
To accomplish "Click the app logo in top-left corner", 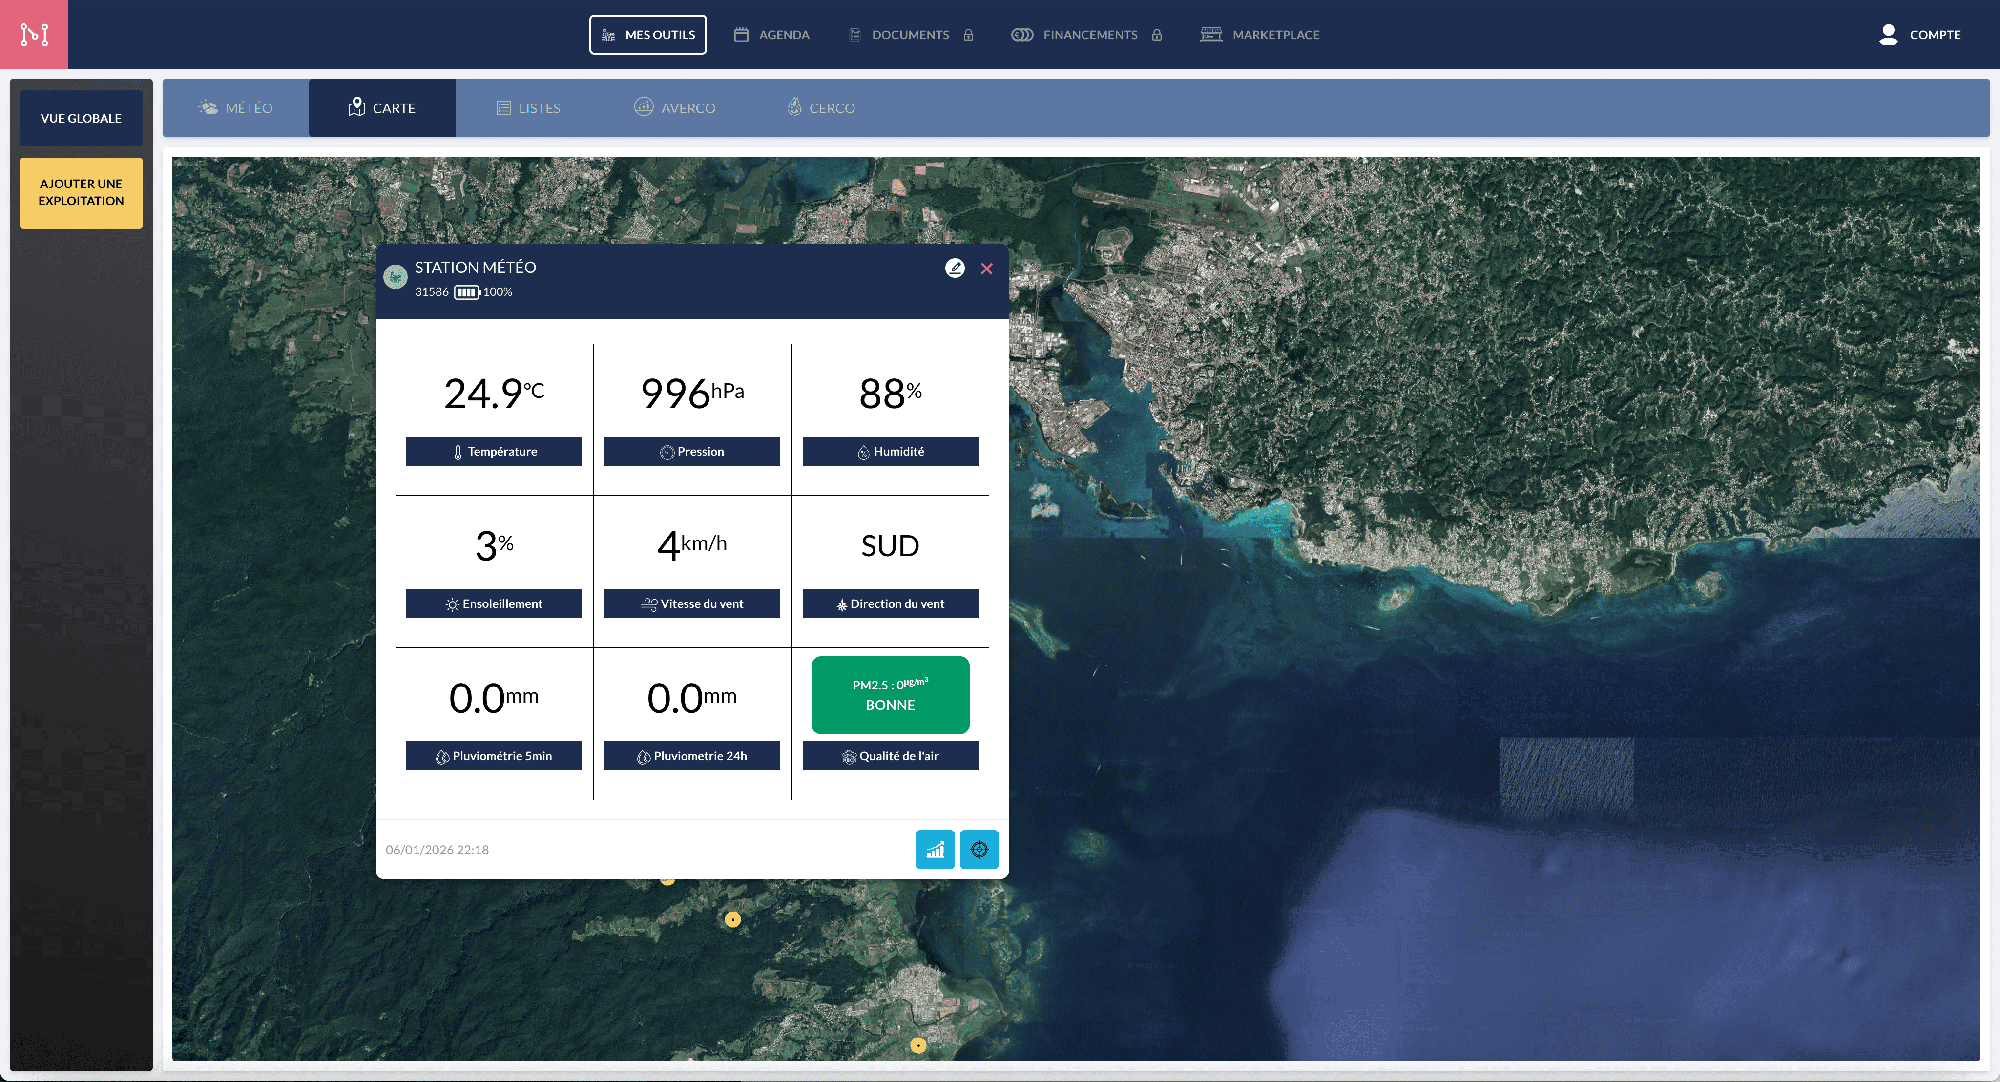I will tap(34, 34).
